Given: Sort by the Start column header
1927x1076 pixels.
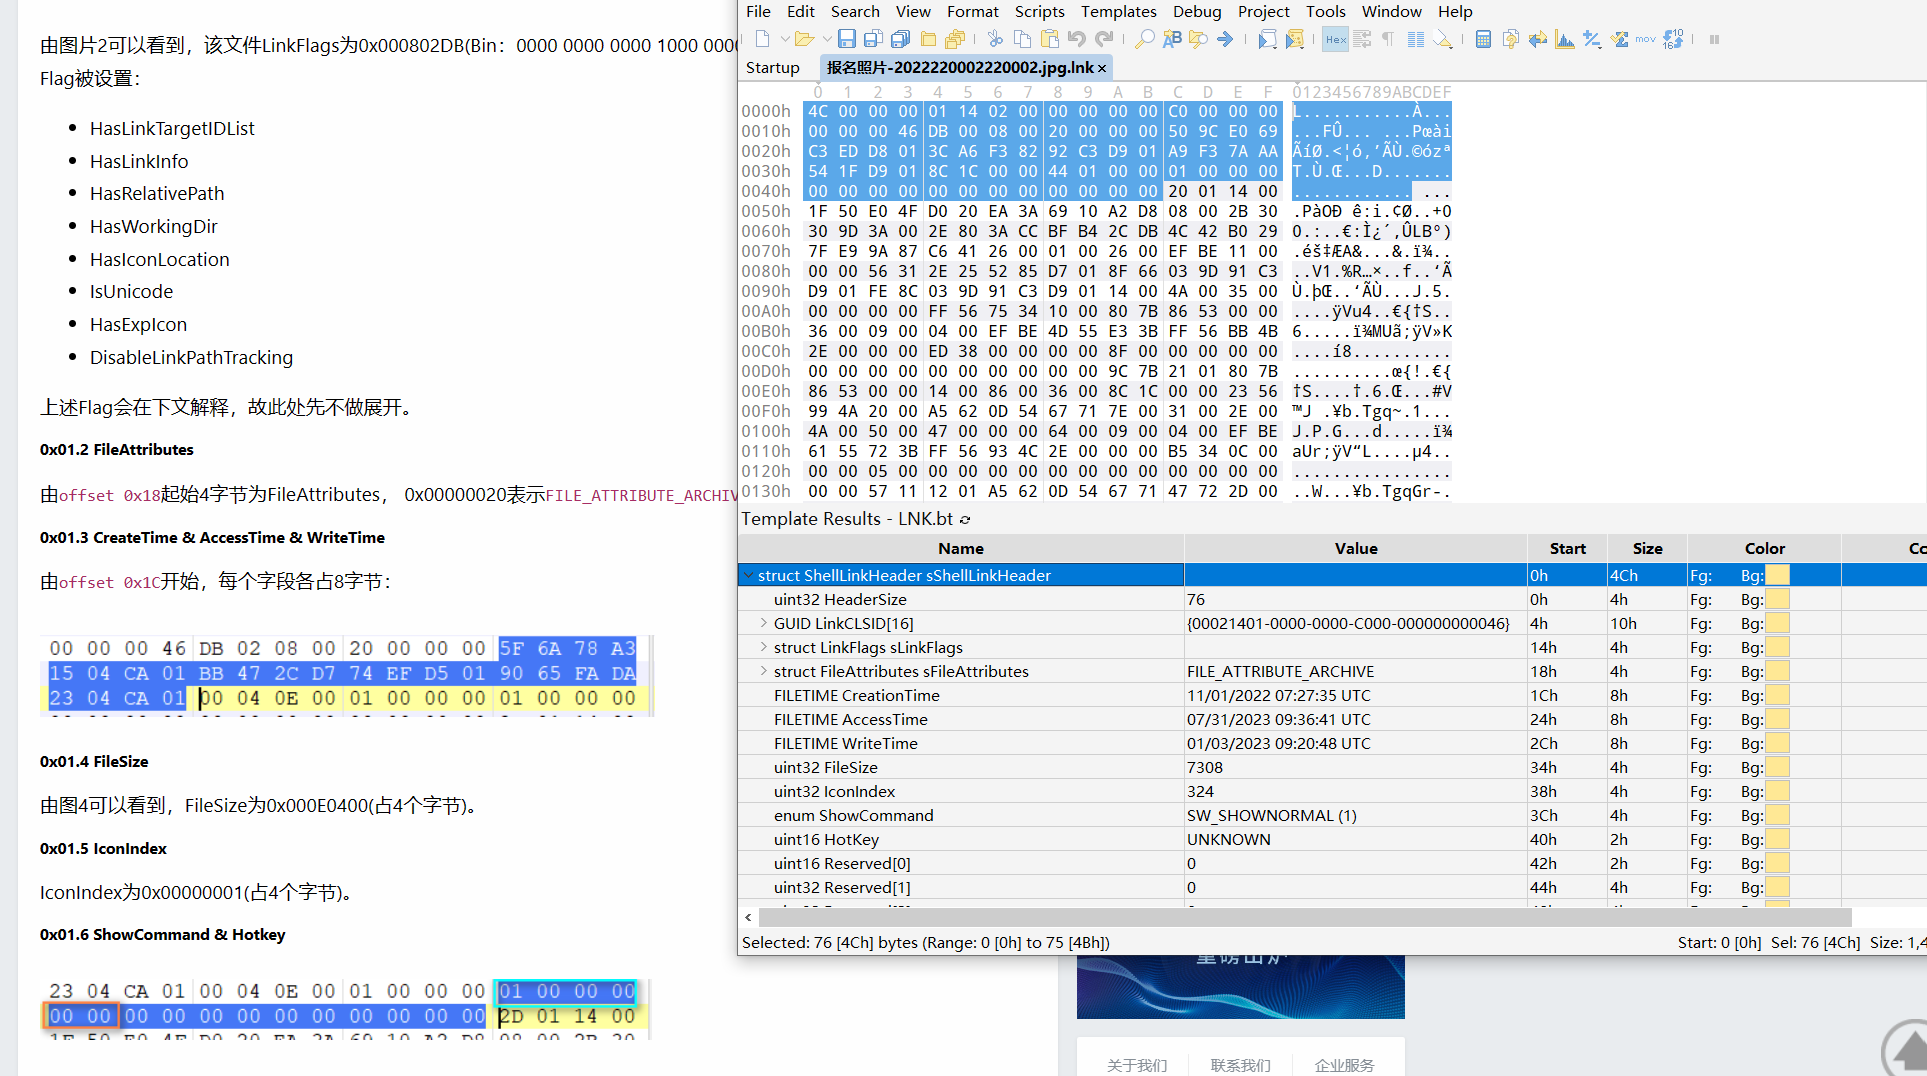Looking at the screenshot, I should (x=1567, y=548).
